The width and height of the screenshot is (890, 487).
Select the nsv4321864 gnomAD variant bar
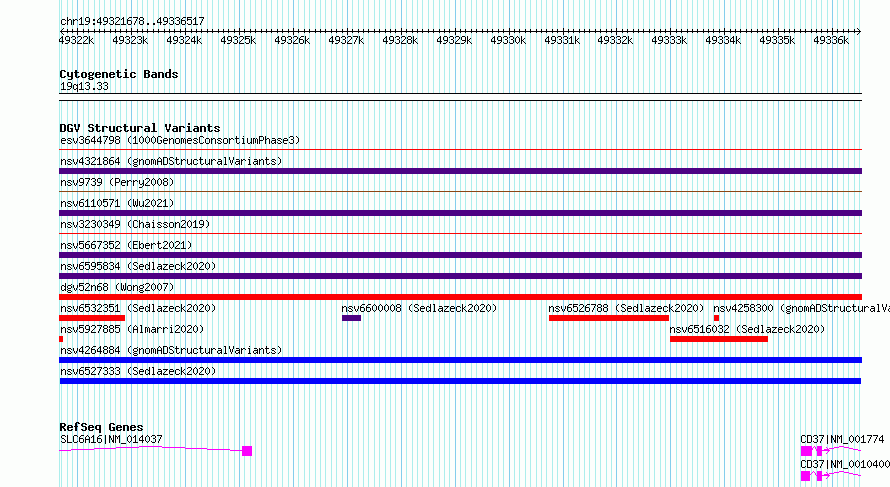tap(460, 171)
